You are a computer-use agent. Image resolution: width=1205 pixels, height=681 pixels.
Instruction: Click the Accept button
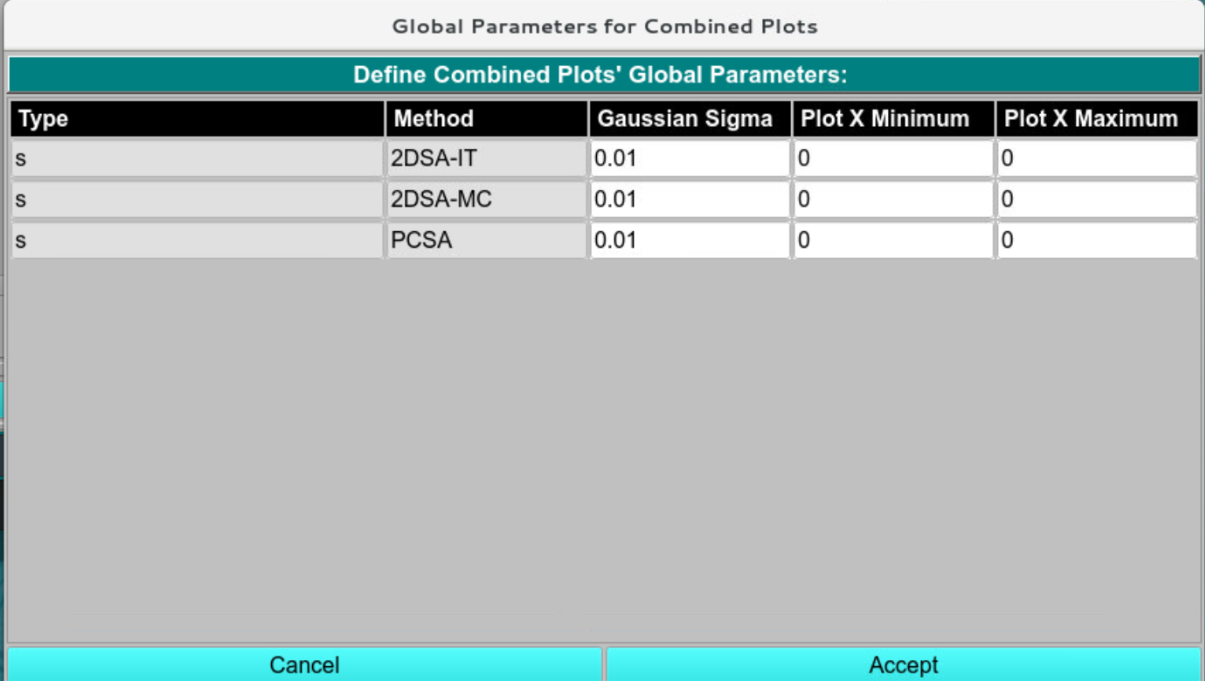click(903, 665)
